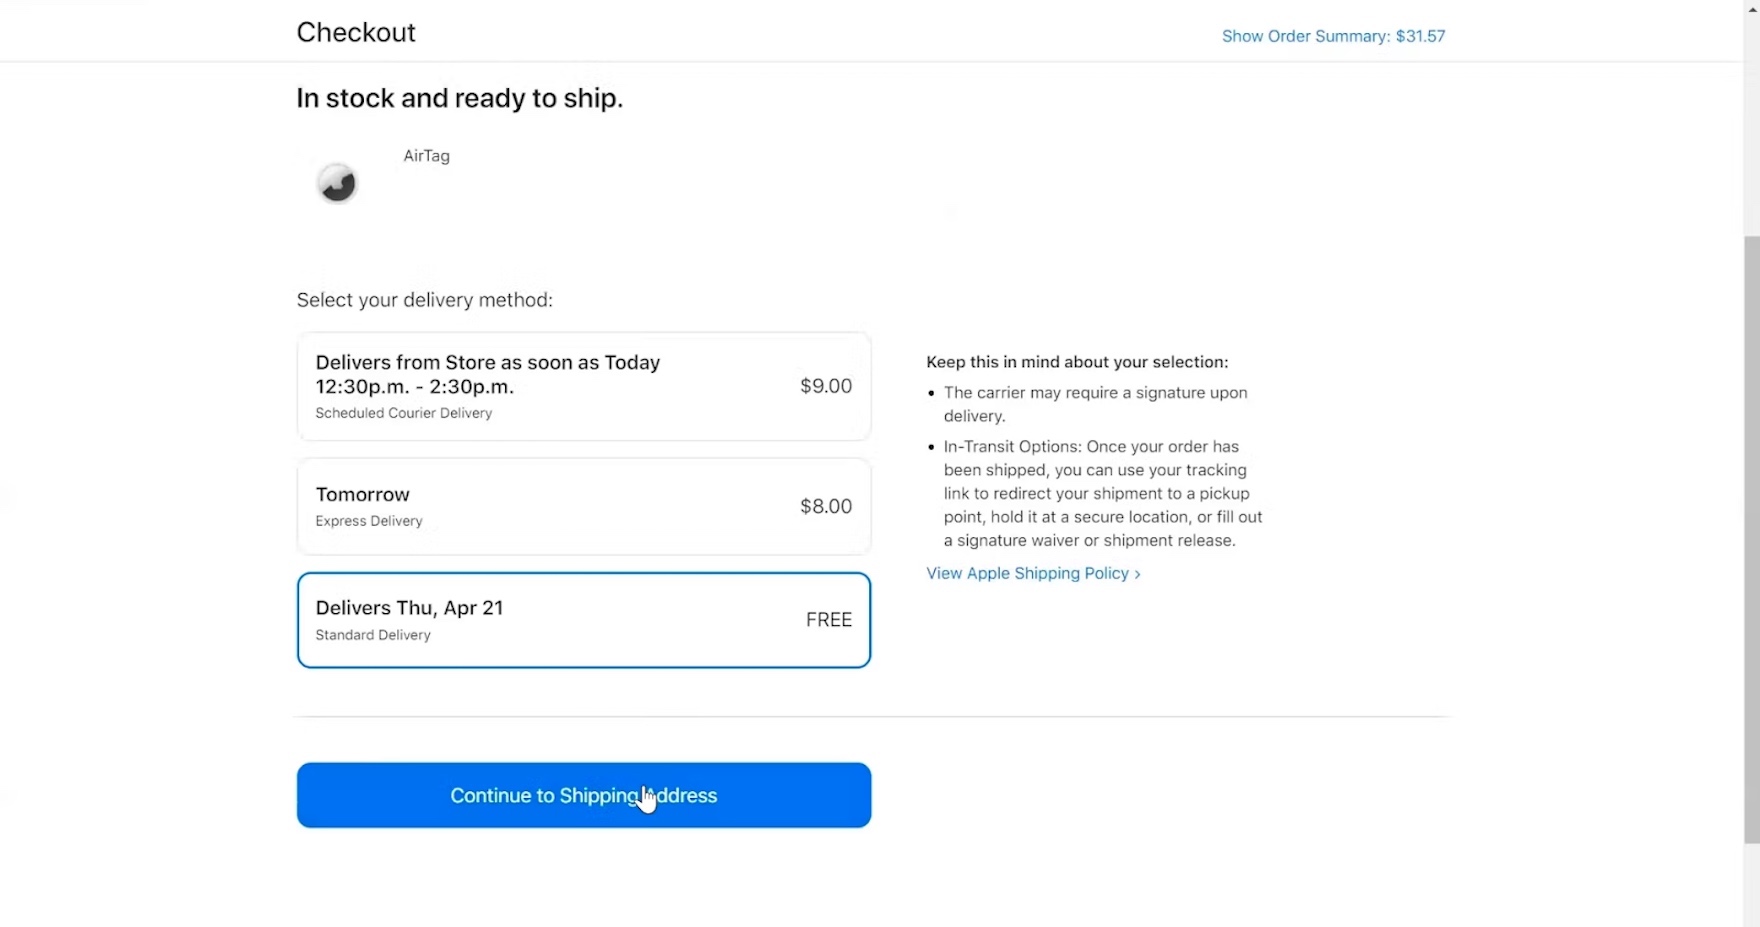Click the page vertical scrollbar
1760x927 pixels.
click(1751, 540)
